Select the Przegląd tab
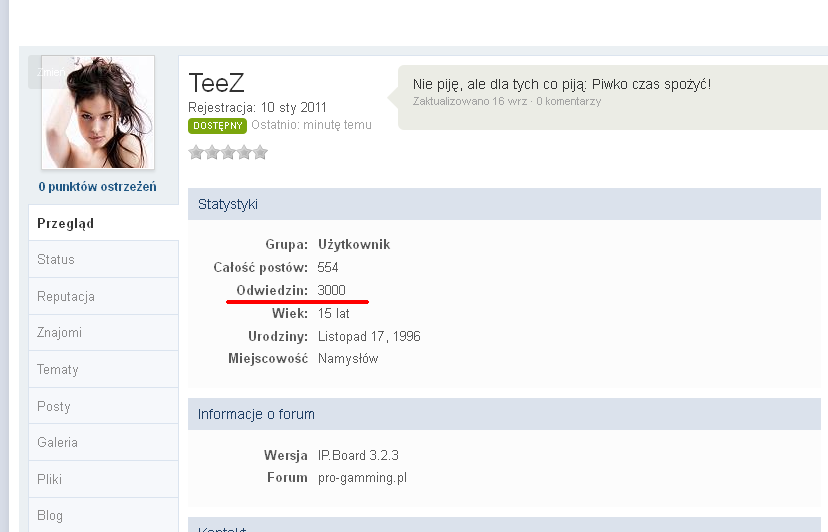Viewport: 828px width, 532px height. (66, 223)
